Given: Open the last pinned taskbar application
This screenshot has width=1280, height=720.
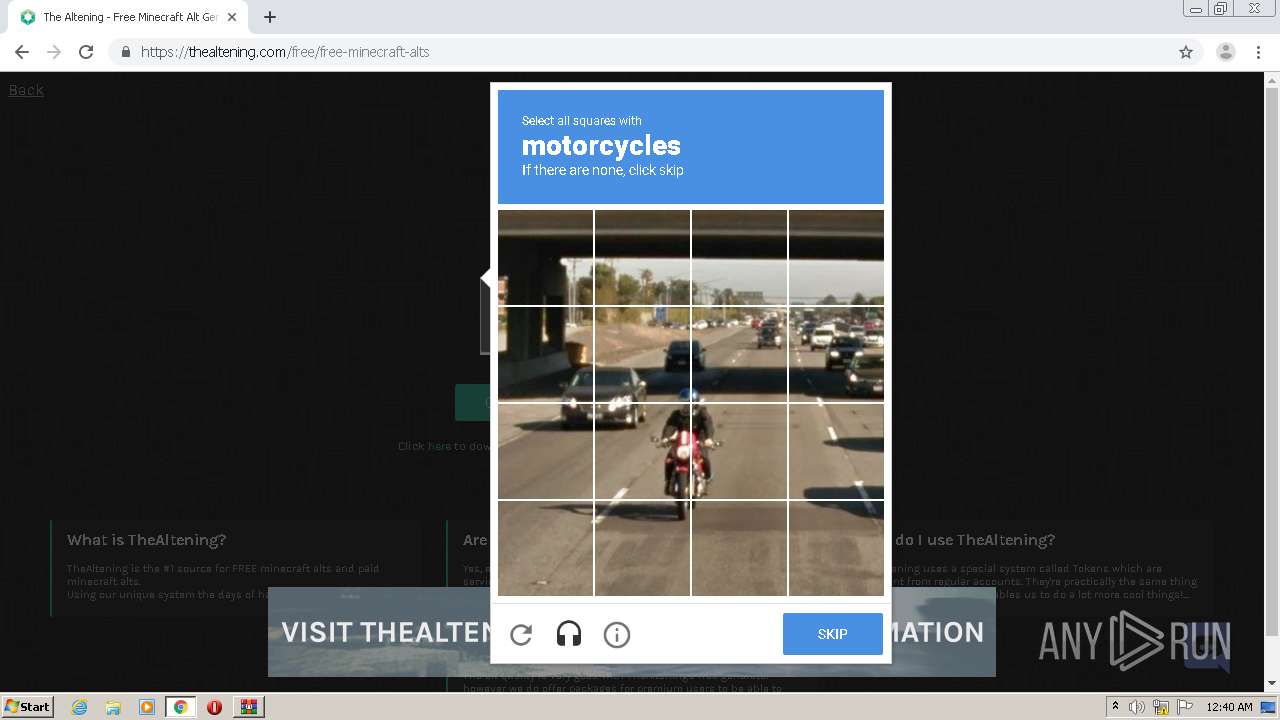Looking at the screenshot, I should pos(248,707).
